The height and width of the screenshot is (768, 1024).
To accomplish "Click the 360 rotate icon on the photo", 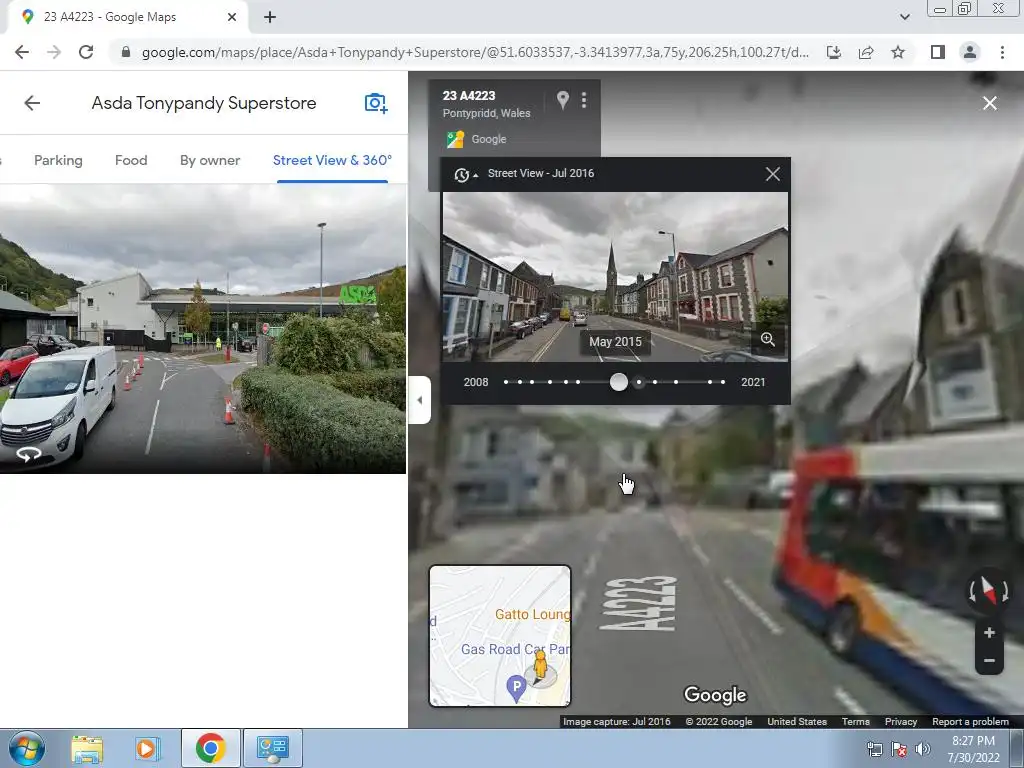I will [29, 454].
